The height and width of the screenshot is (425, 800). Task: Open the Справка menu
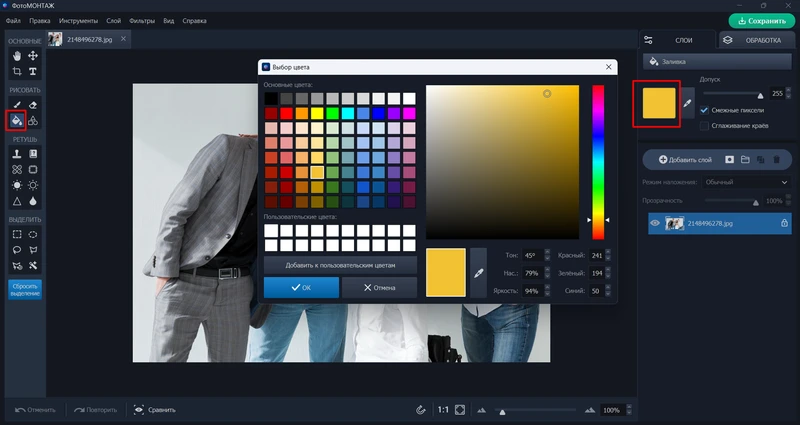pyautogui.click(x=194, y=21)
